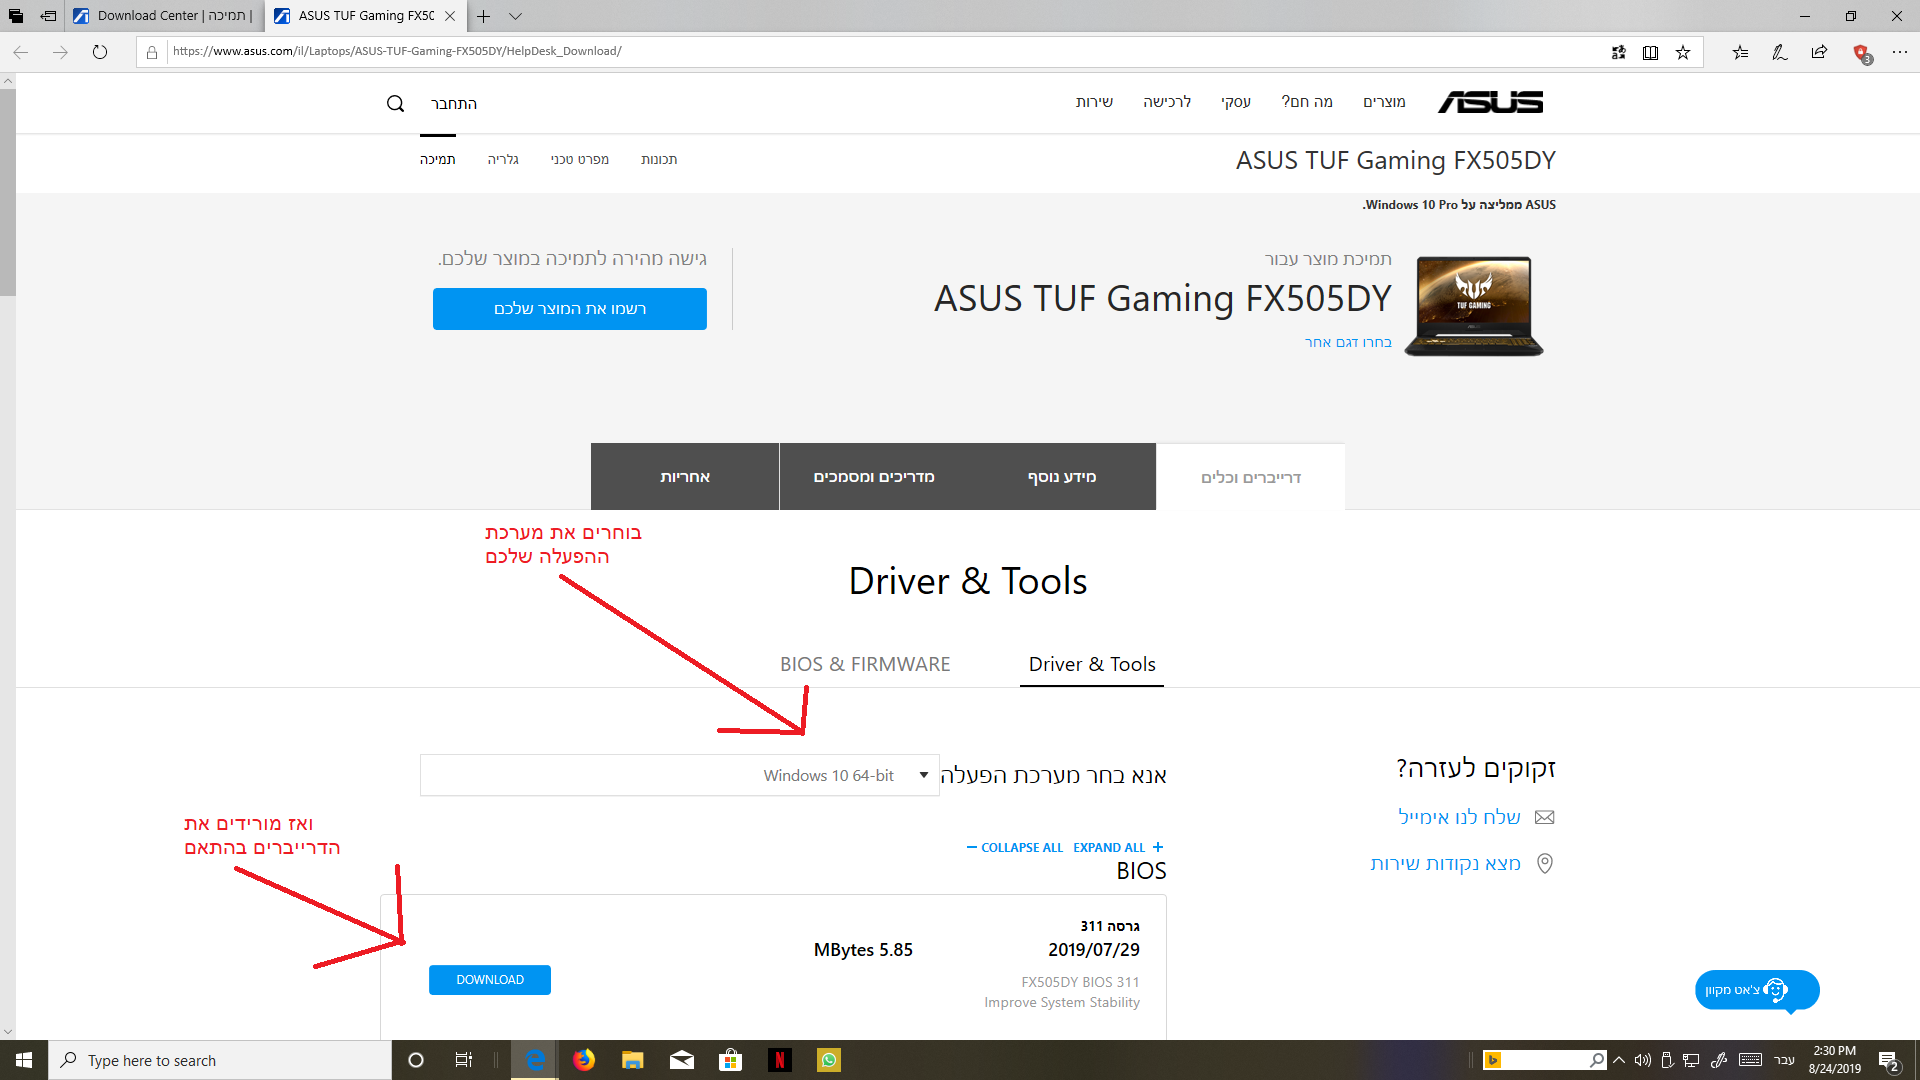The width and height of the screenshot is (1920, 1080).
Task: Add page to favorites with star icon
Action: coord(1683,52)
